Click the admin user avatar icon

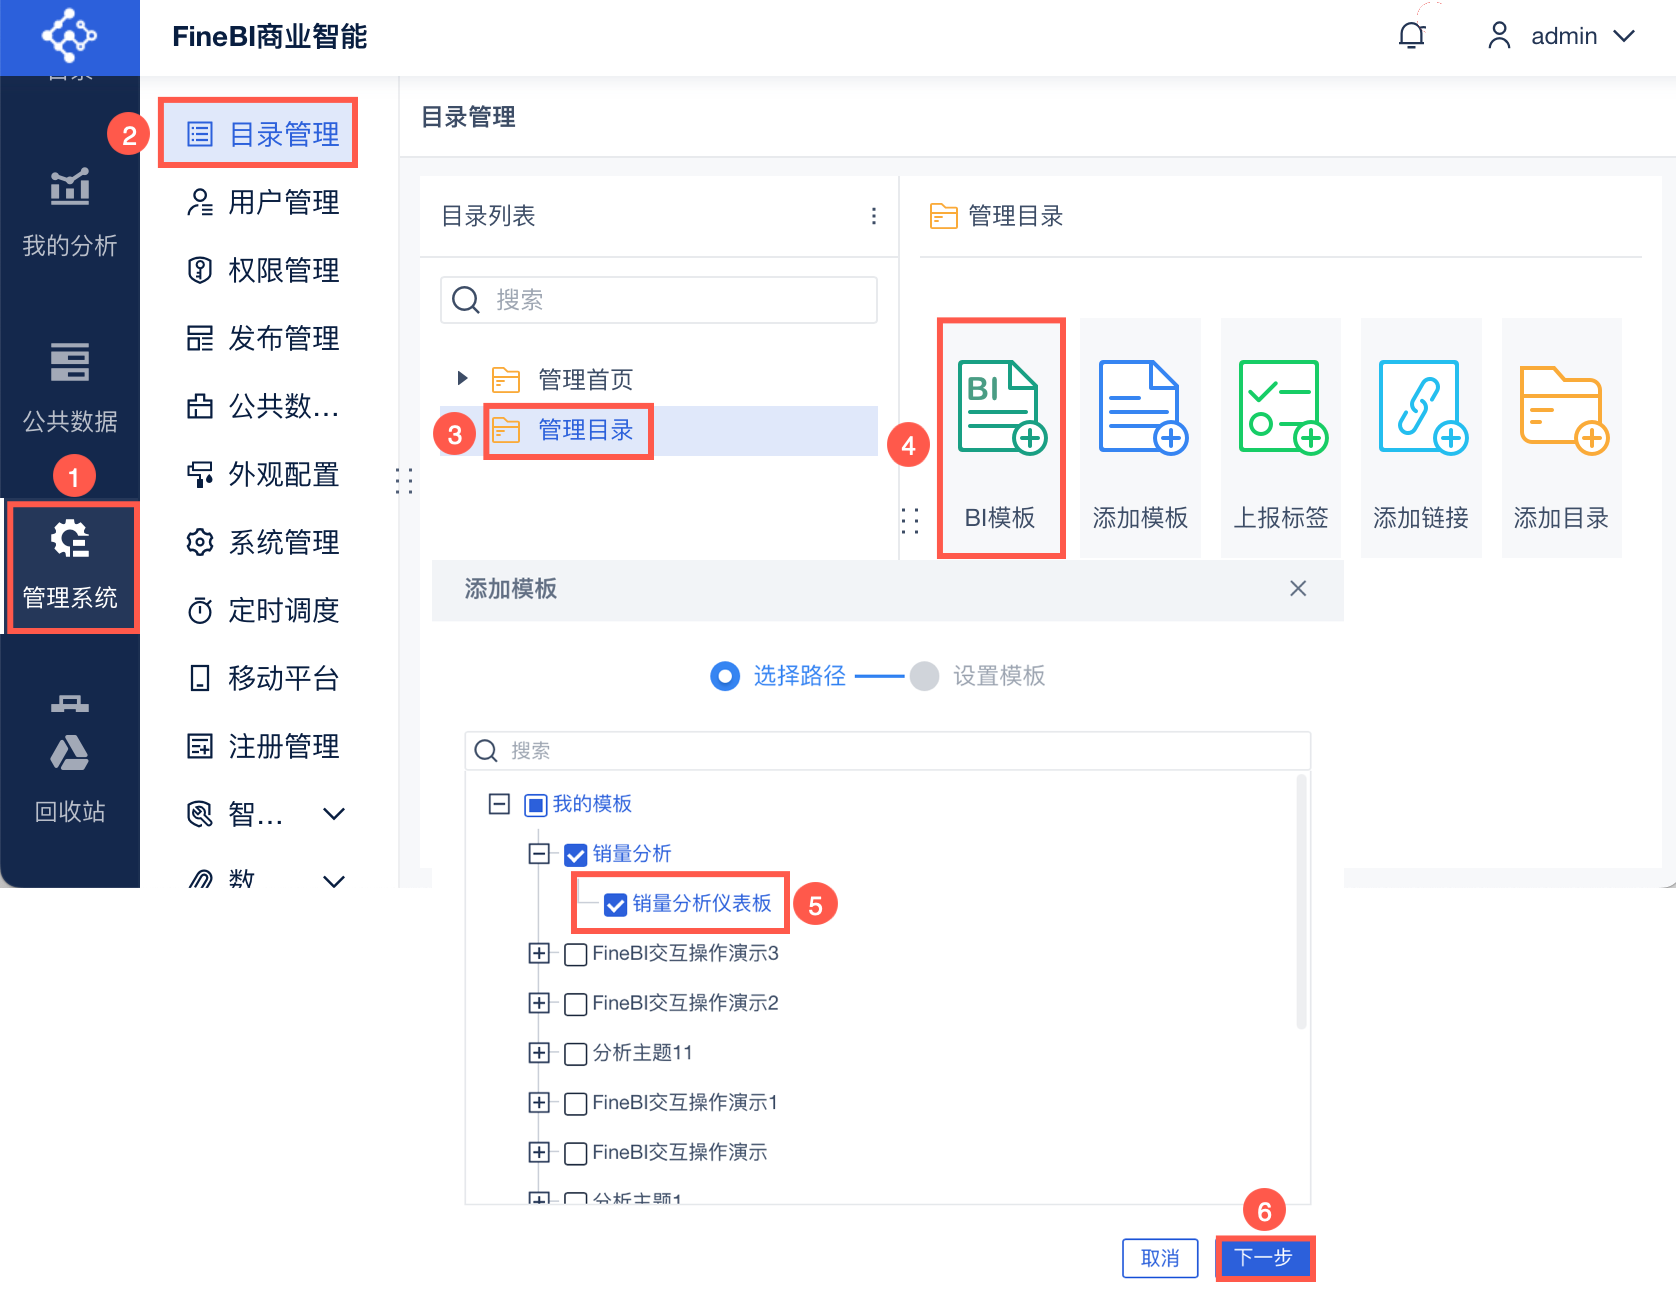[x=1499, y=36]
